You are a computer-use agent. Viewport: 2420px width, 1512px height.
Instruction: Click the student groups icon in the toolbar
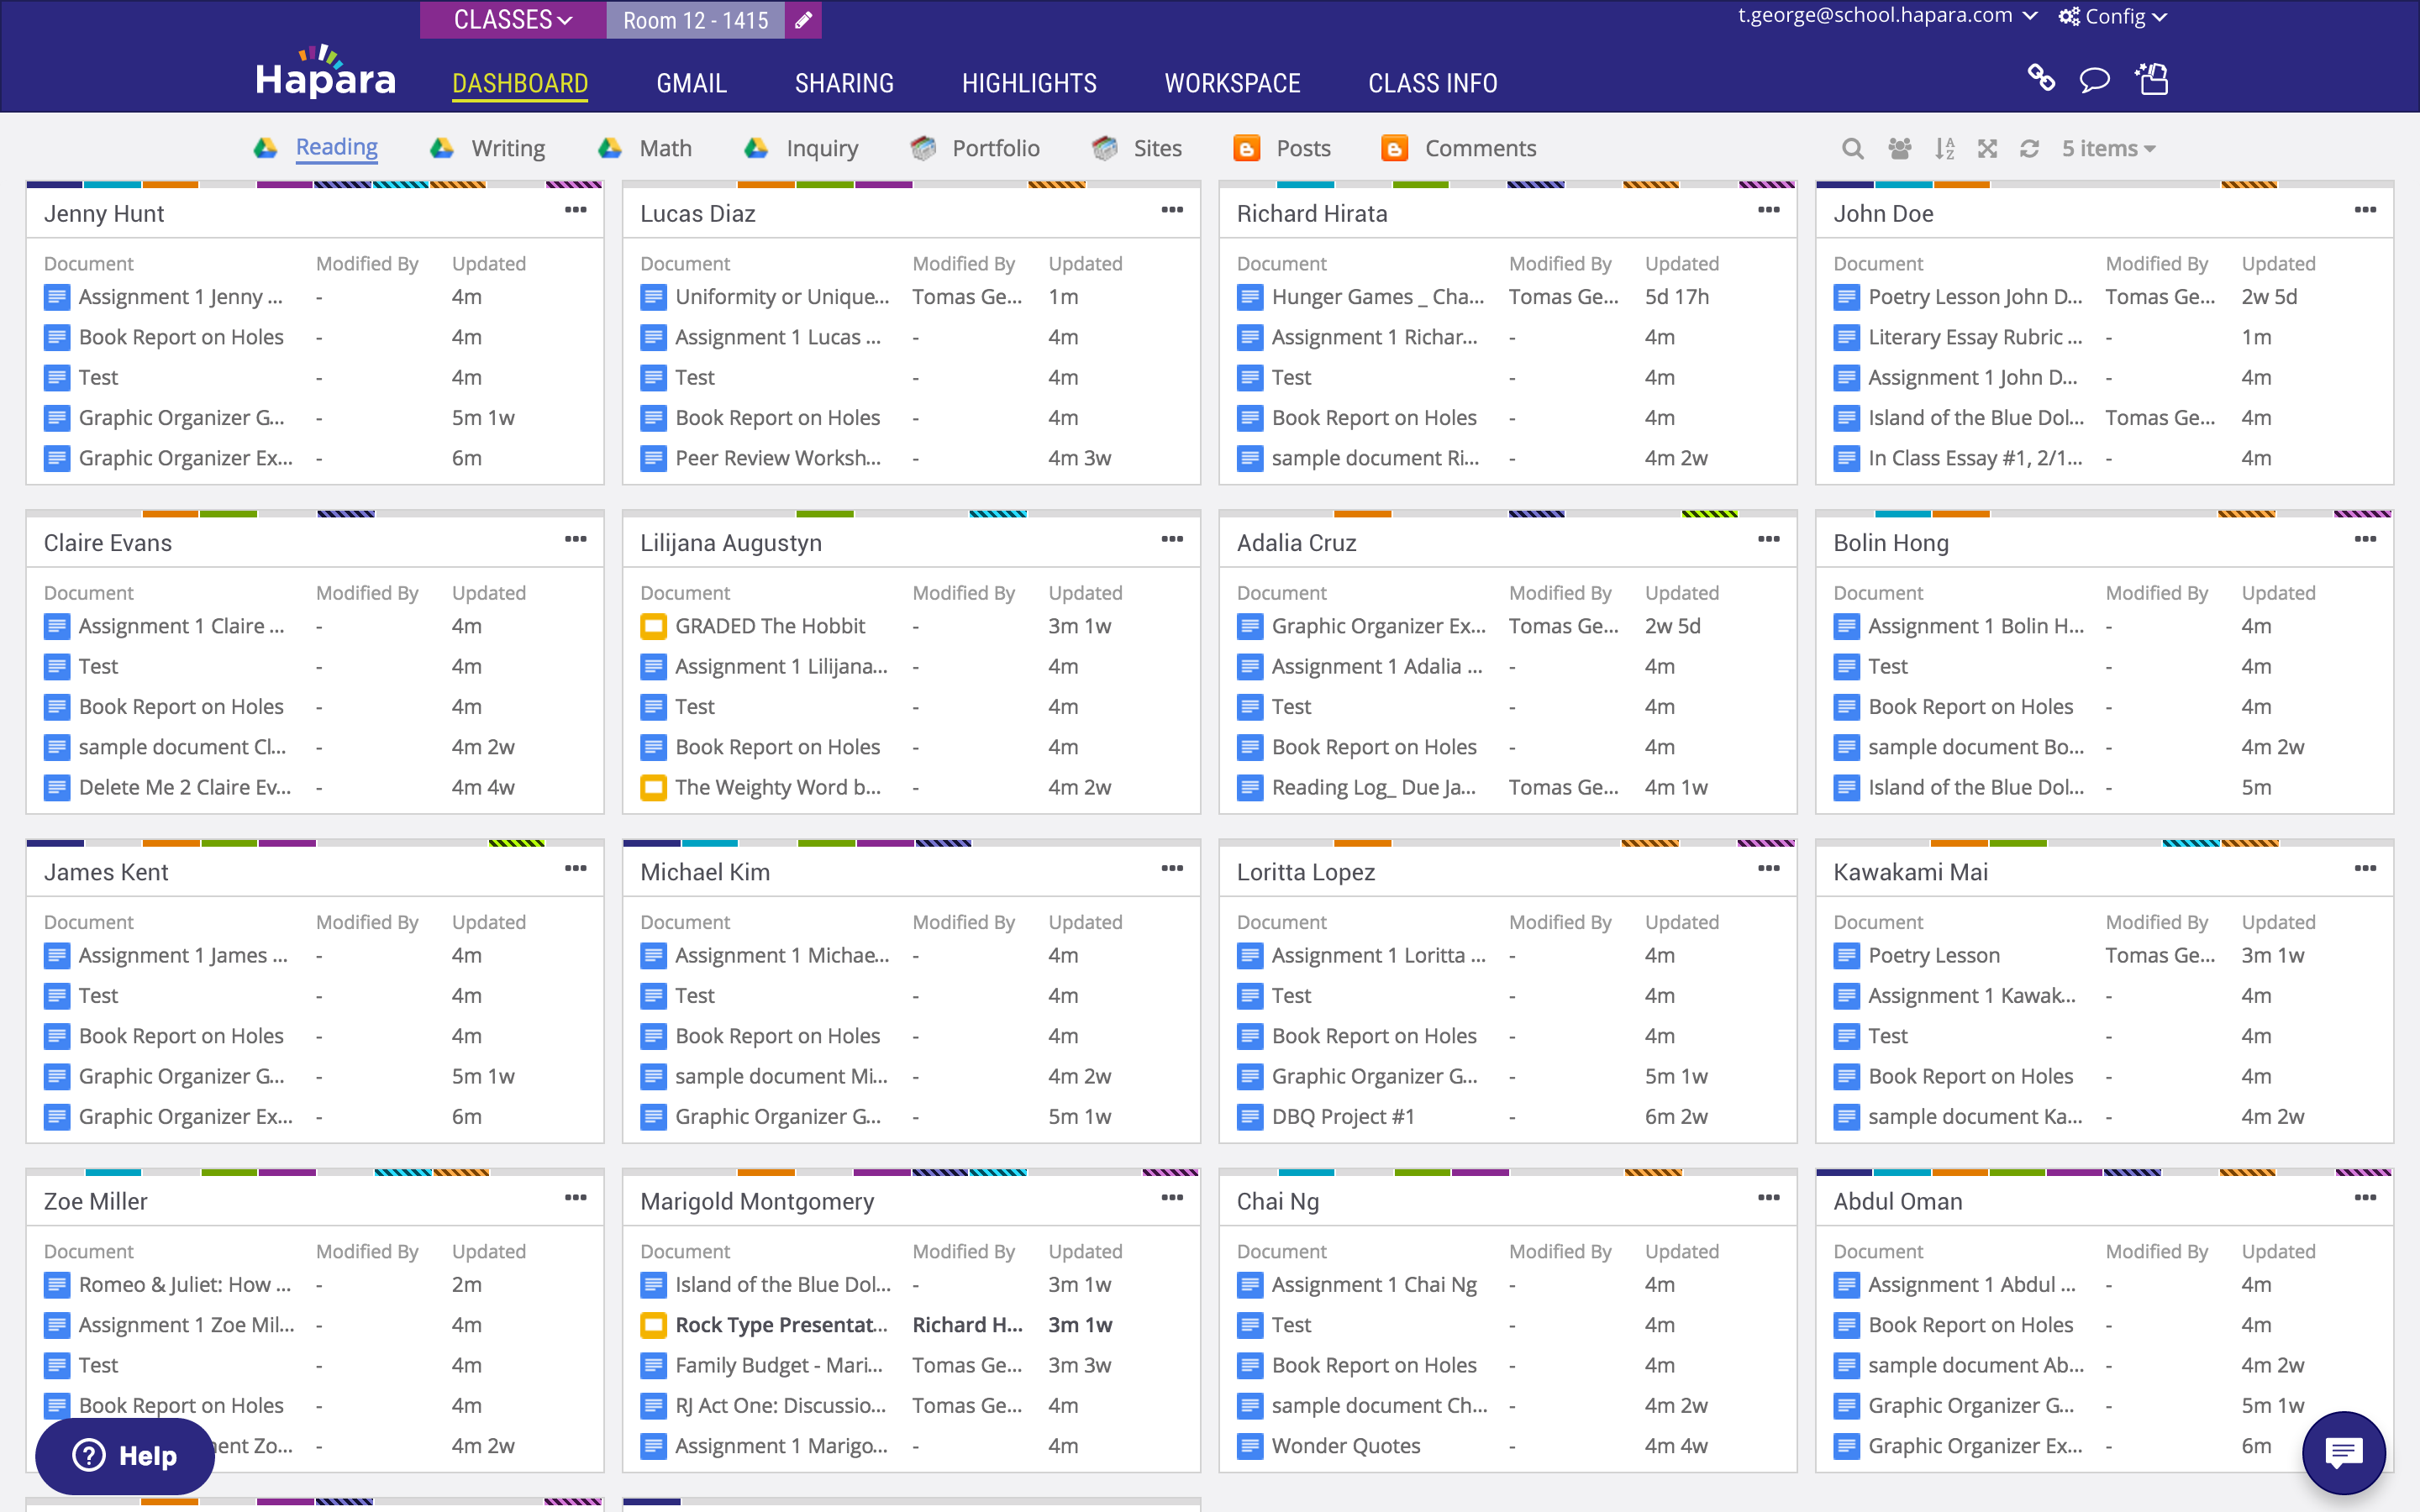pos(1899,148)
